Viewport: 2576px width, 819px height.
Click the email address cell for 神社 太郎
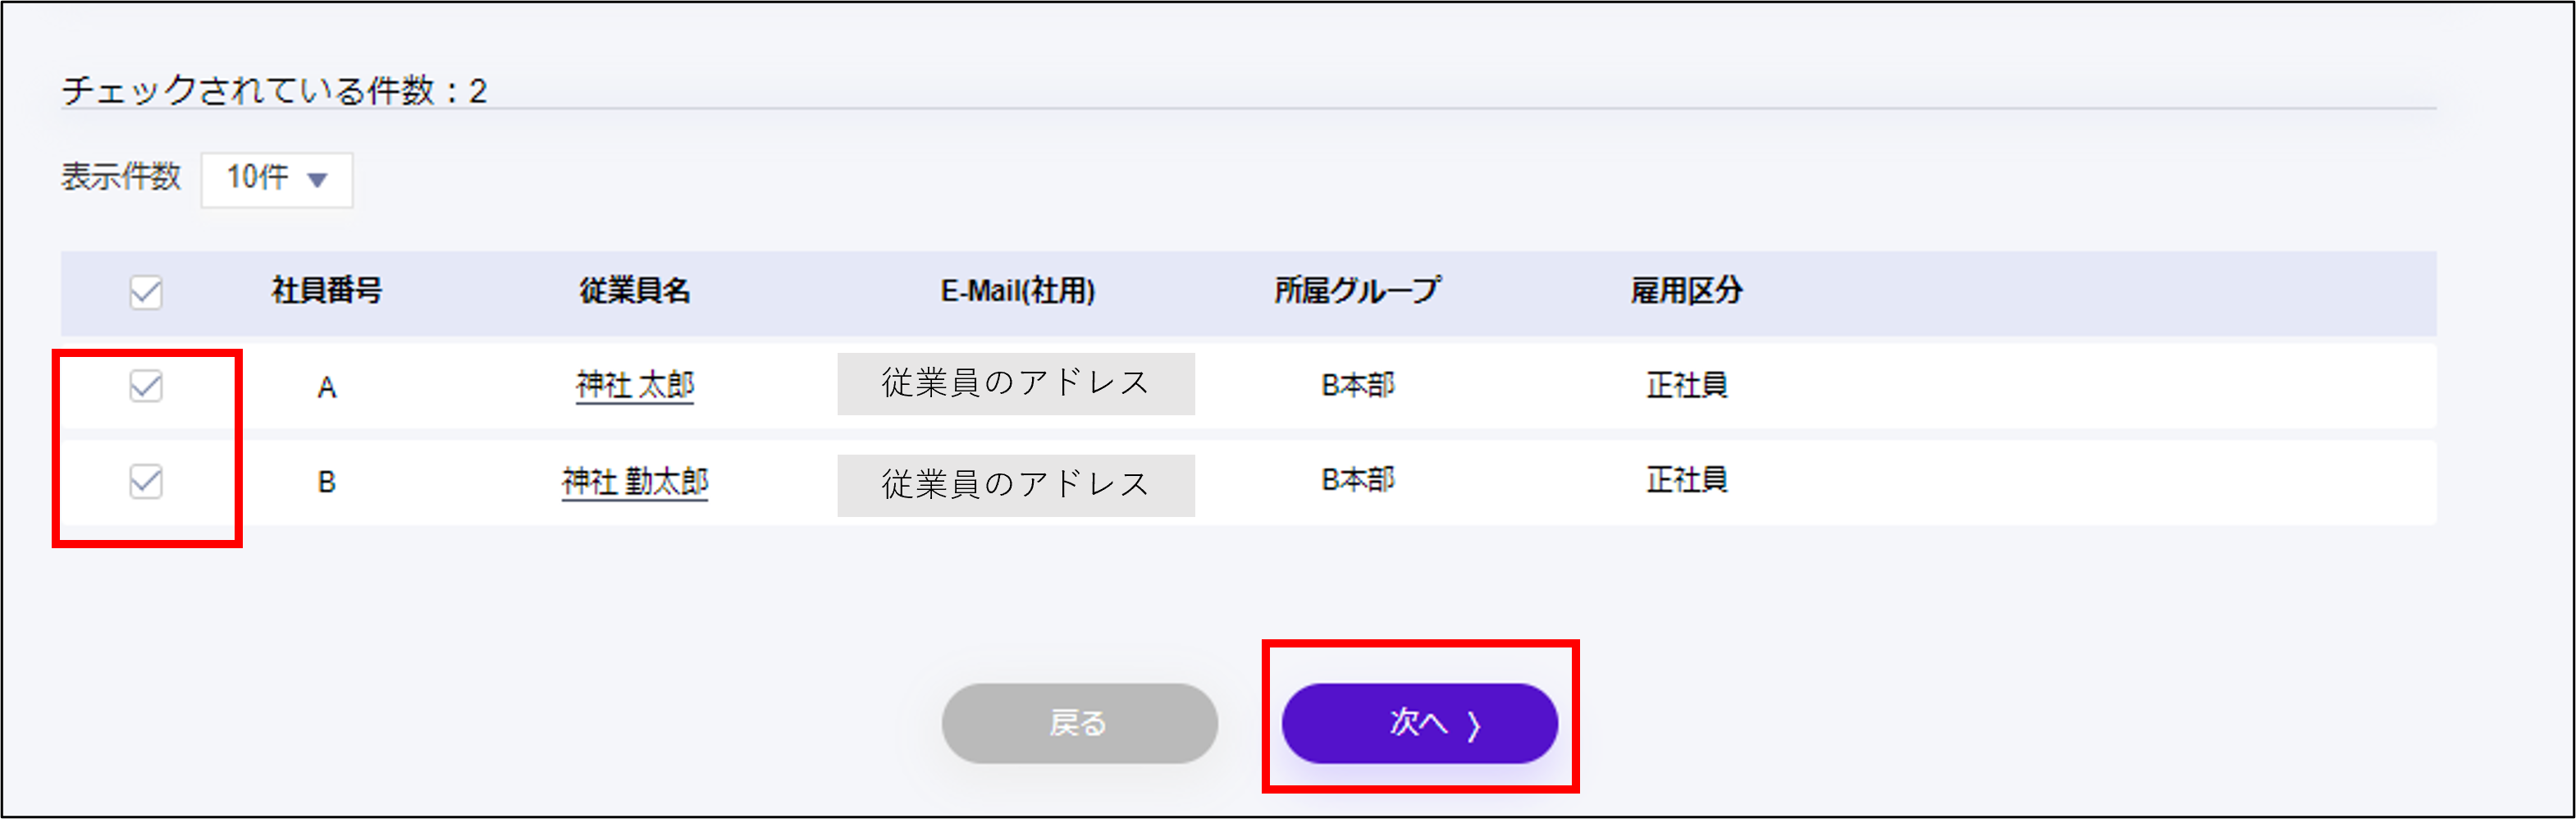[x=1016, y=384]
